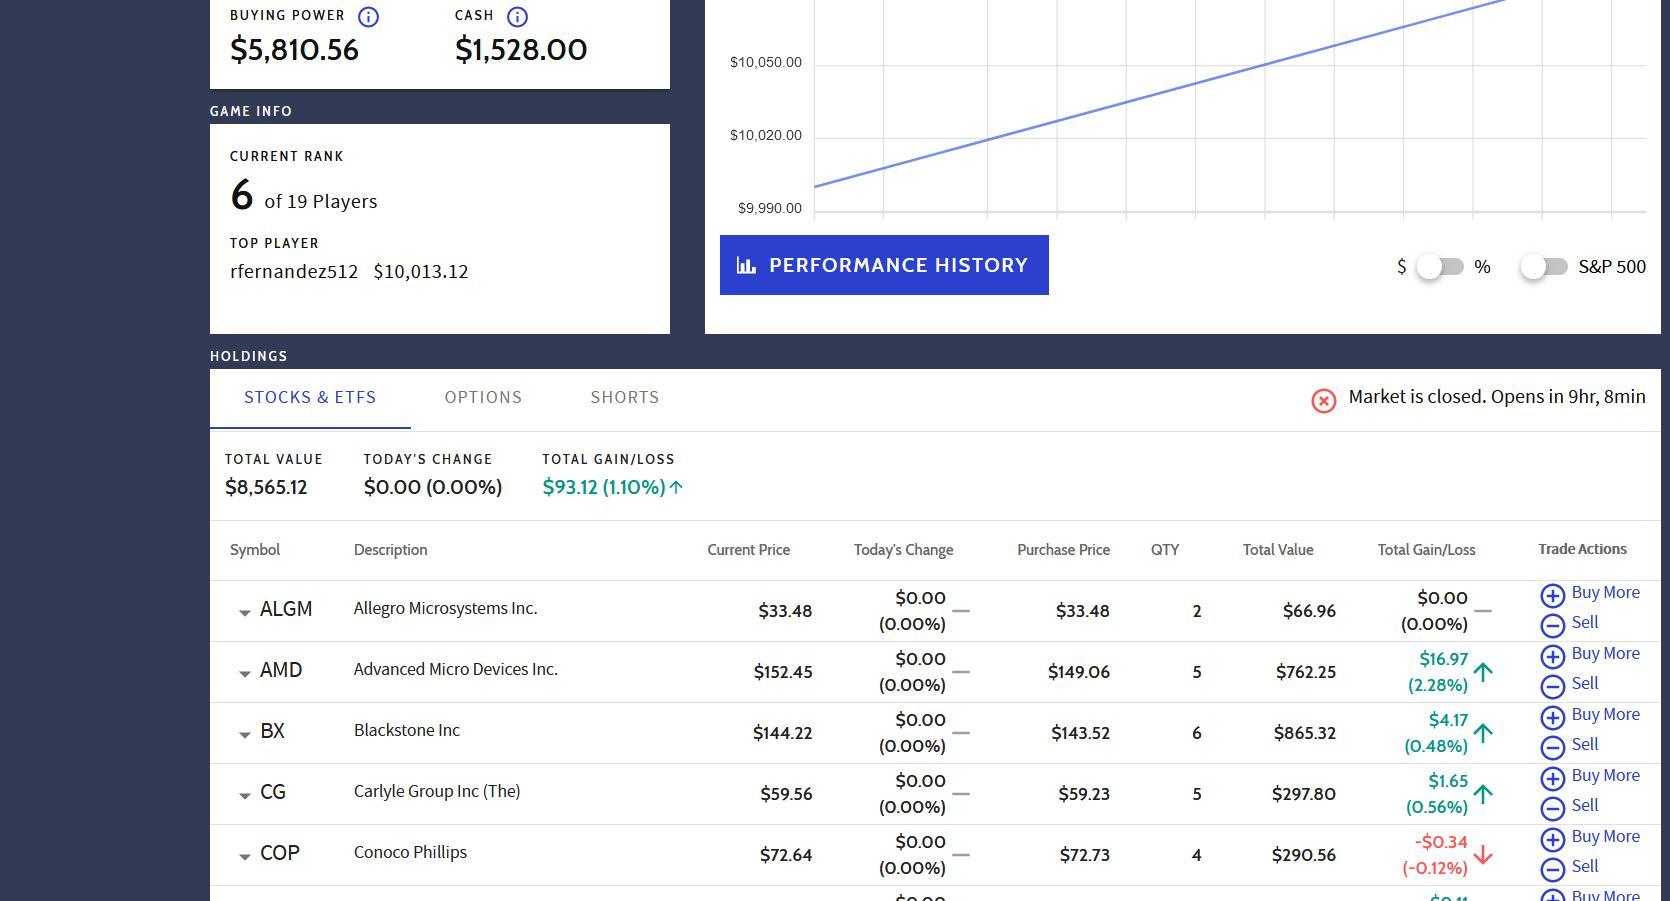Click the minus icon for ALGM
Screen dimensions: 1670x901
tap(1552, 626)
